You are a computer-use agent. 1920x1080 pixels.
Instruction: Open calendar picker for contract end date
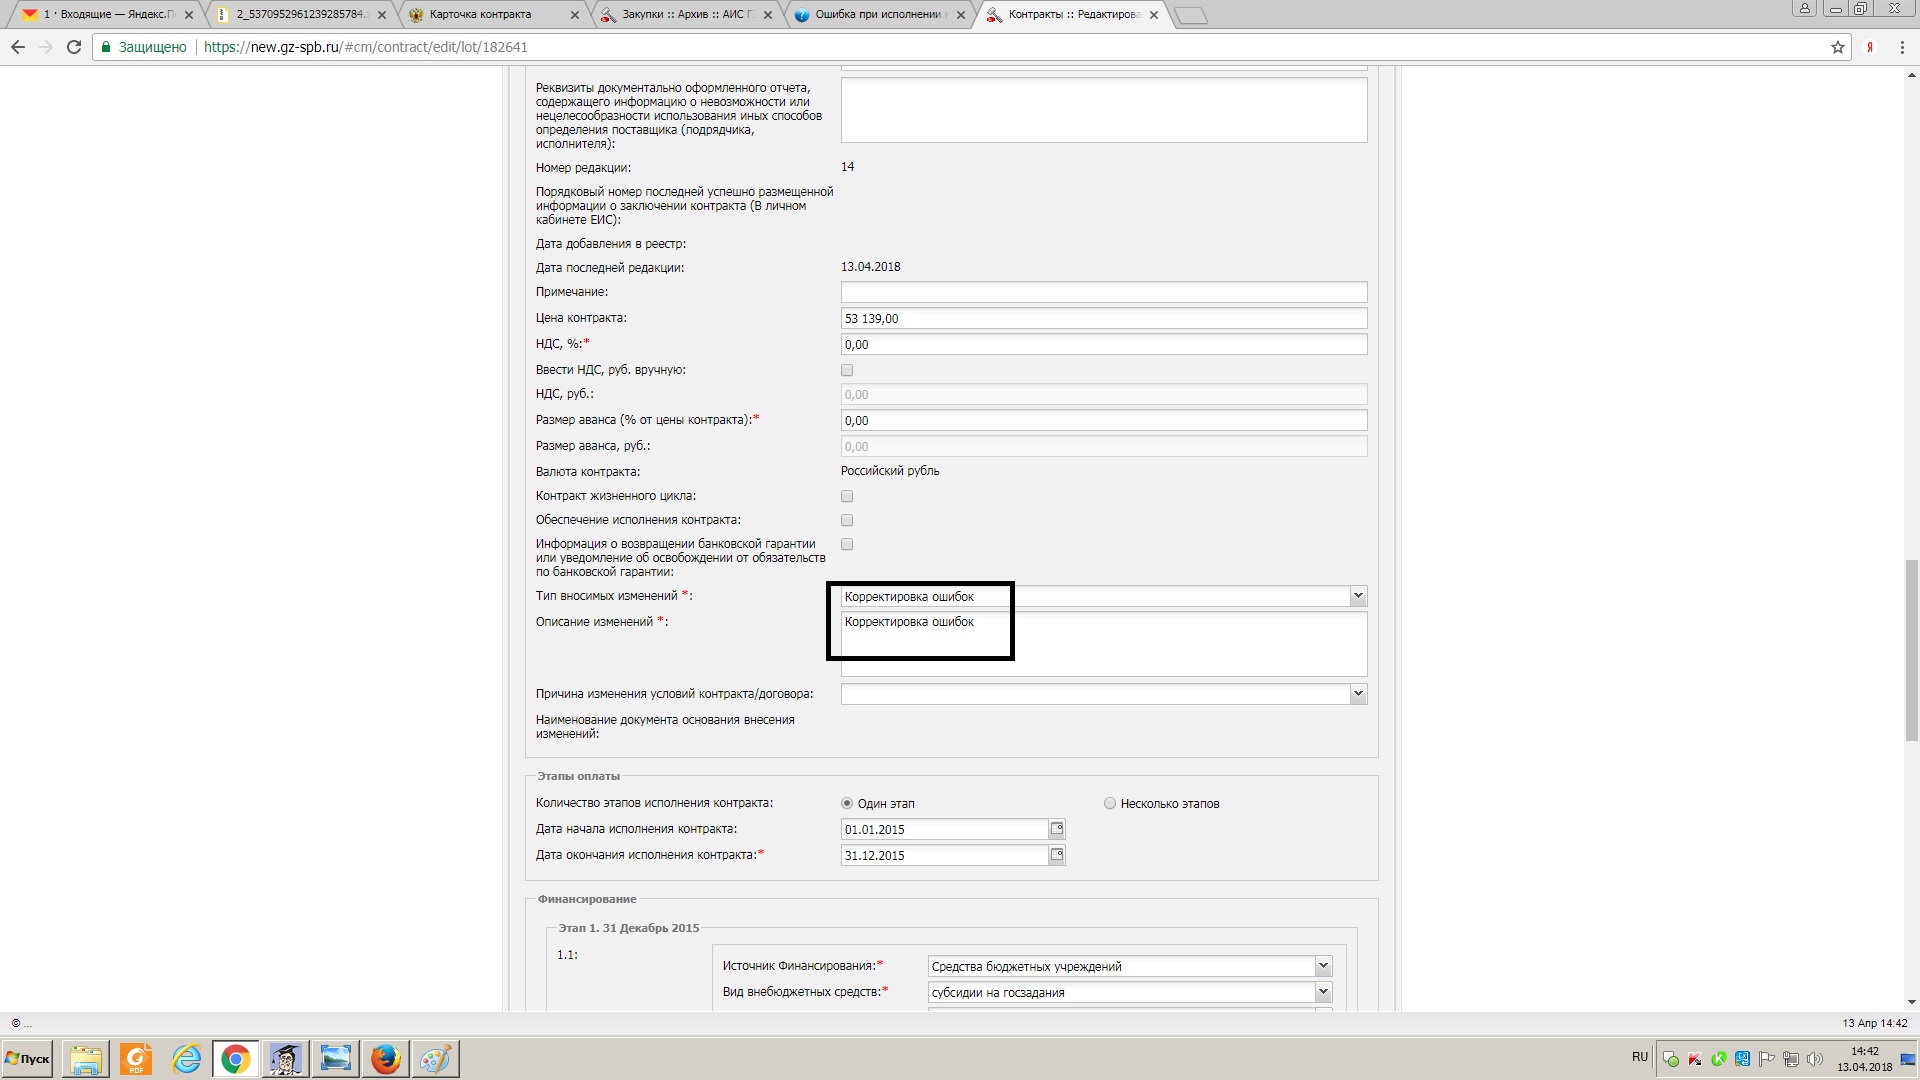click(1056, 855)
